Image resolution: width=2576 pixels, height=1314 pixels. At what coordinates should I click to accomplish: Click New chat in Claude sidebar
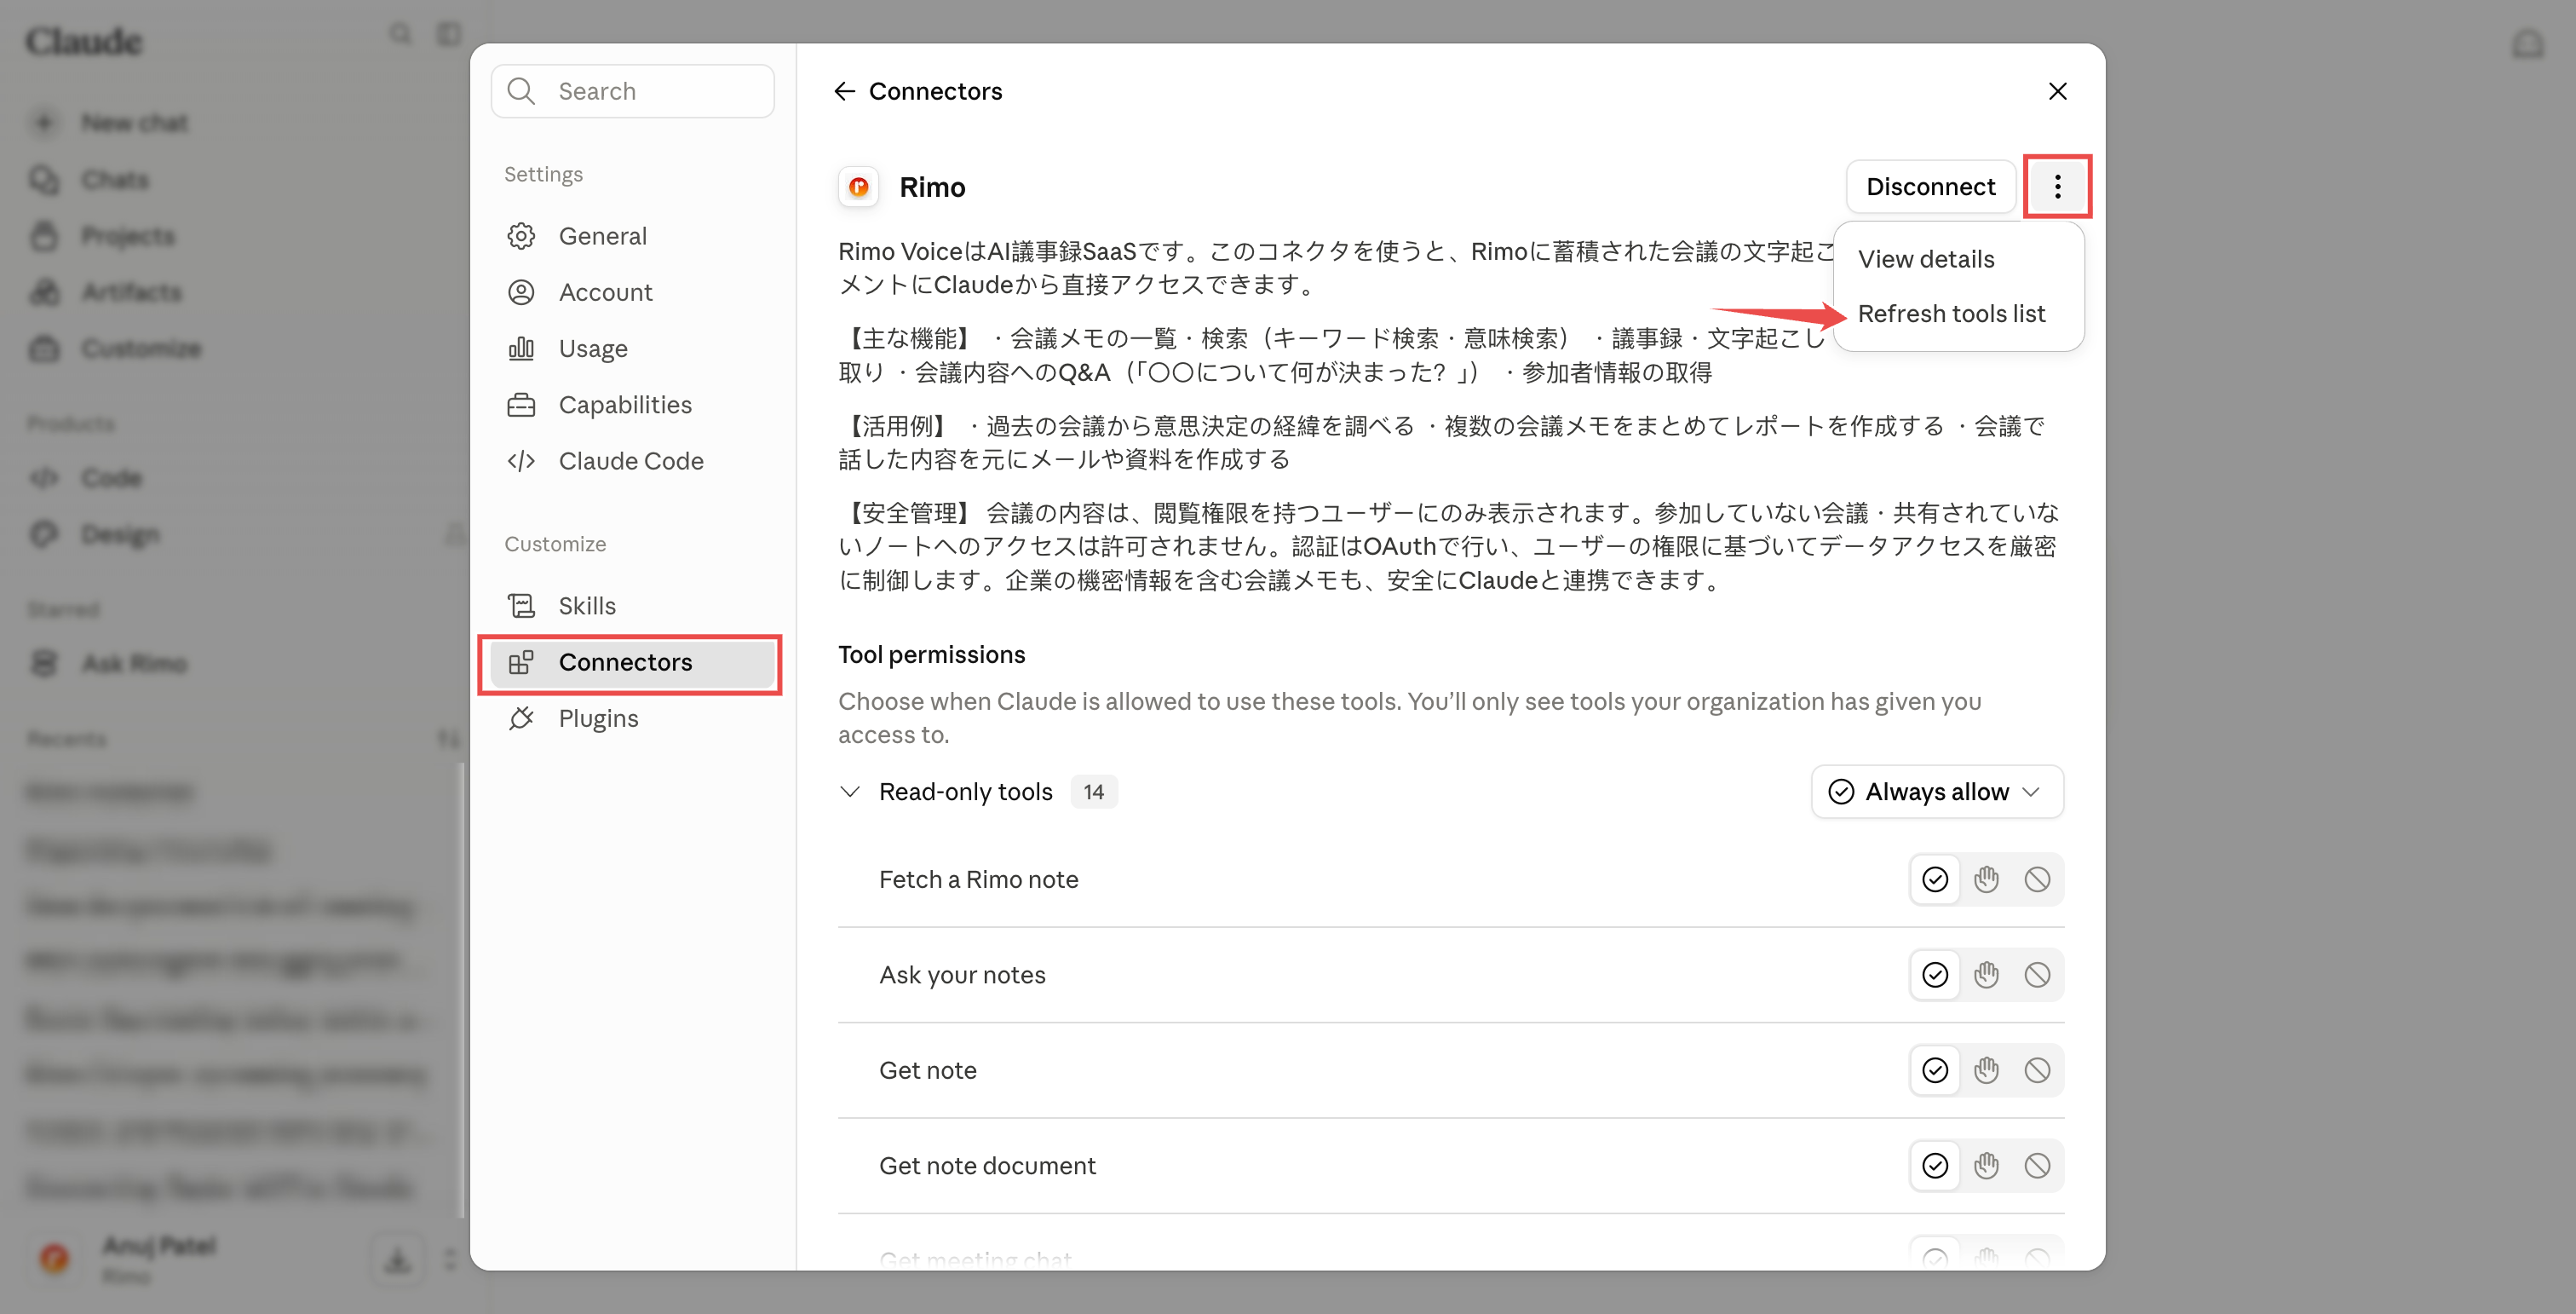pos(135,123)
